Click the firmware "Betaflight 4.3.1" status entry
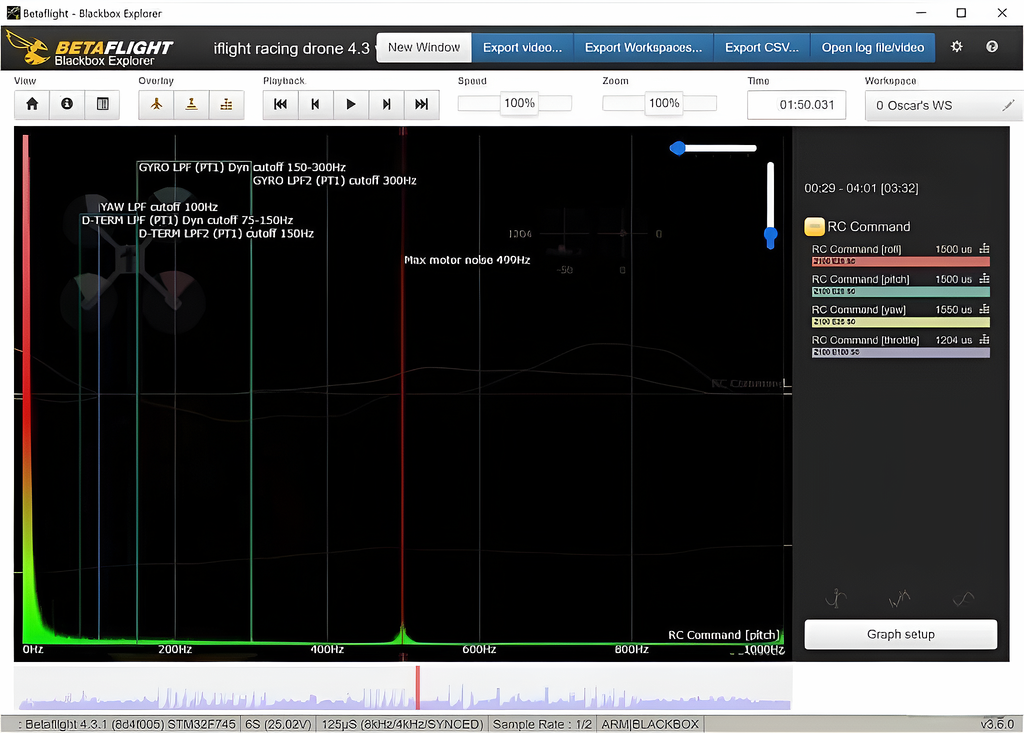The image size is (1024, 733). 127,725
